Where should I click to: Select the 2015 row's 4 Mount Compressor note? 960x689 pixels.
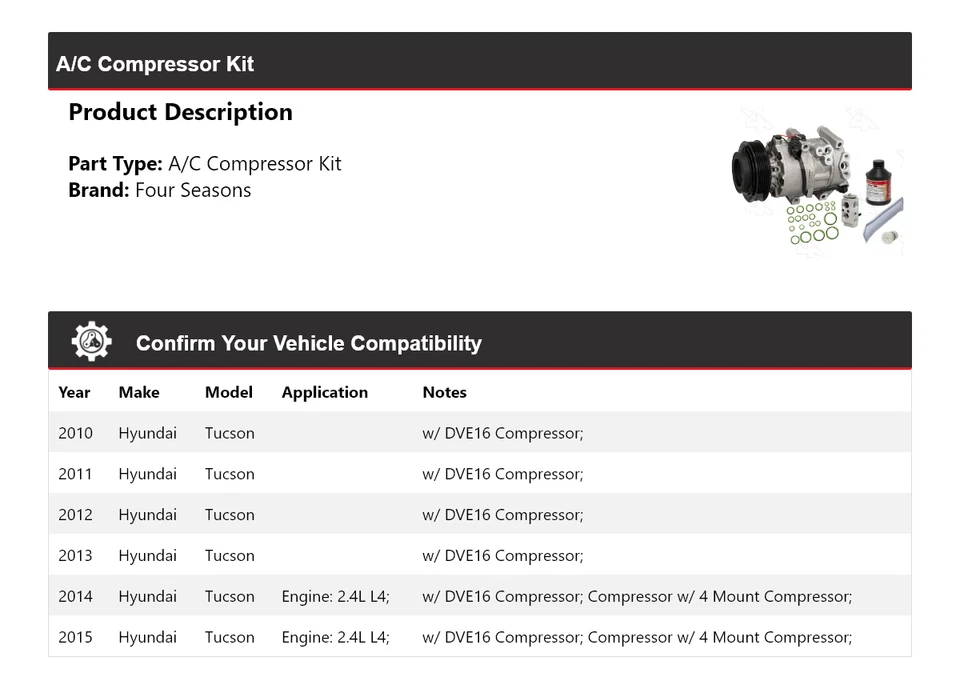click(720, 637)
